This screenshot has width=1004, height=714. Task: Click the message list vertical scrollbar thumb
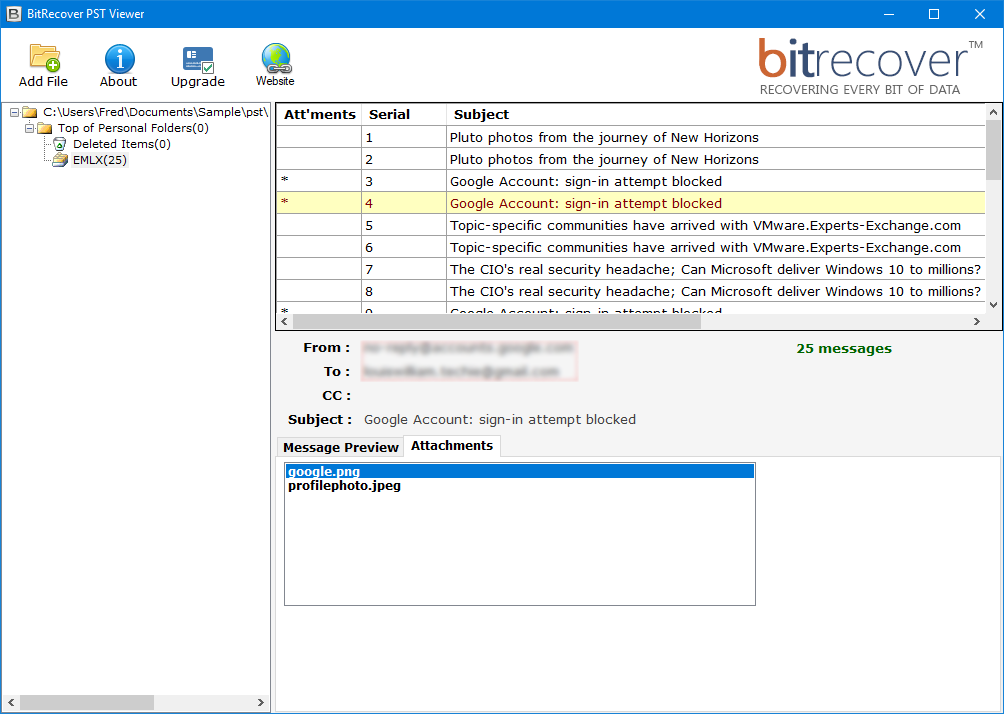pyautogui.click(x=993, y=150)
